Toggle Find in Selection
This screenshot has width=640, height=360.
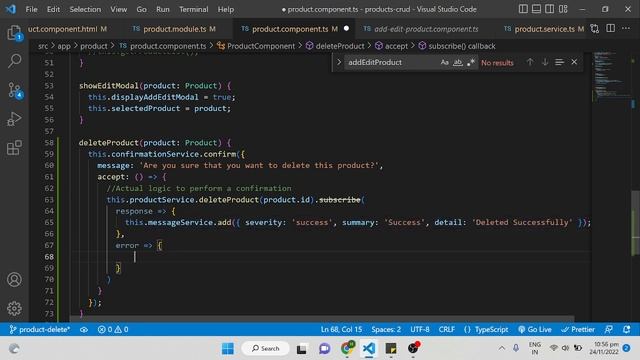[560, 62]
